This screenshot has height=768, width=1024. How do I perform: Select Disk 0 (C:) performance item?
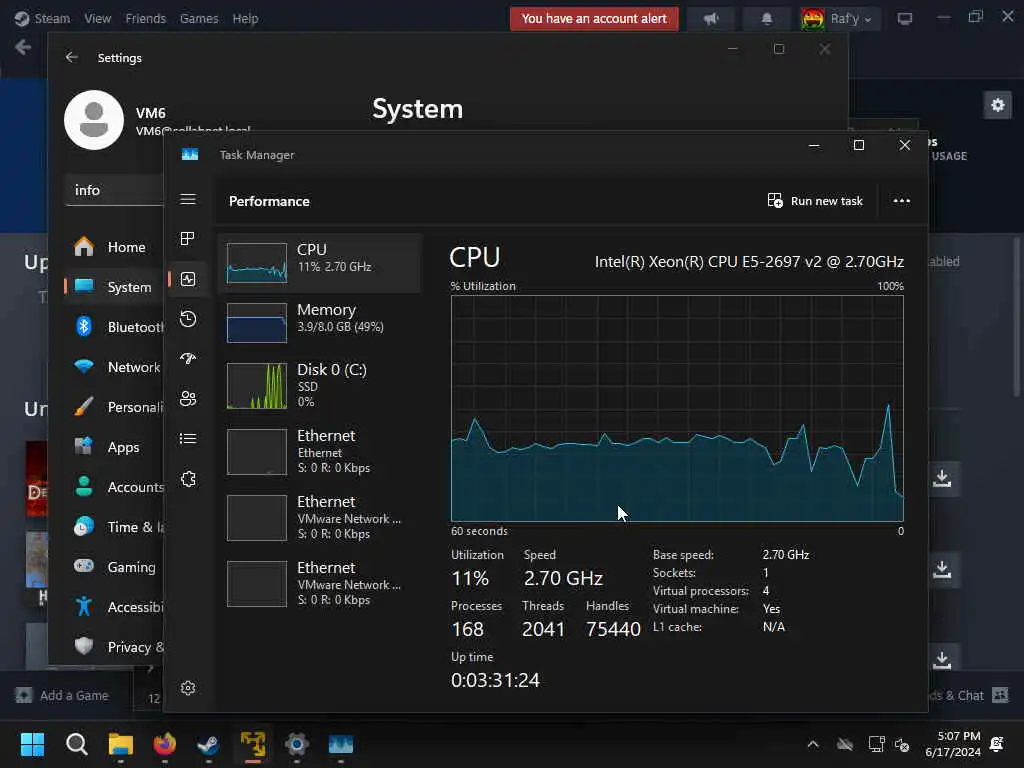click(x=320, y=385)
